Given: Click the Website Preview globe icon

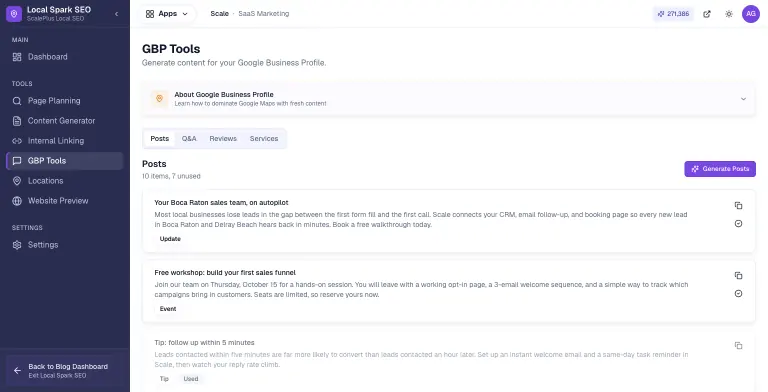Looking at the screenshot, I should click(17, 201).
